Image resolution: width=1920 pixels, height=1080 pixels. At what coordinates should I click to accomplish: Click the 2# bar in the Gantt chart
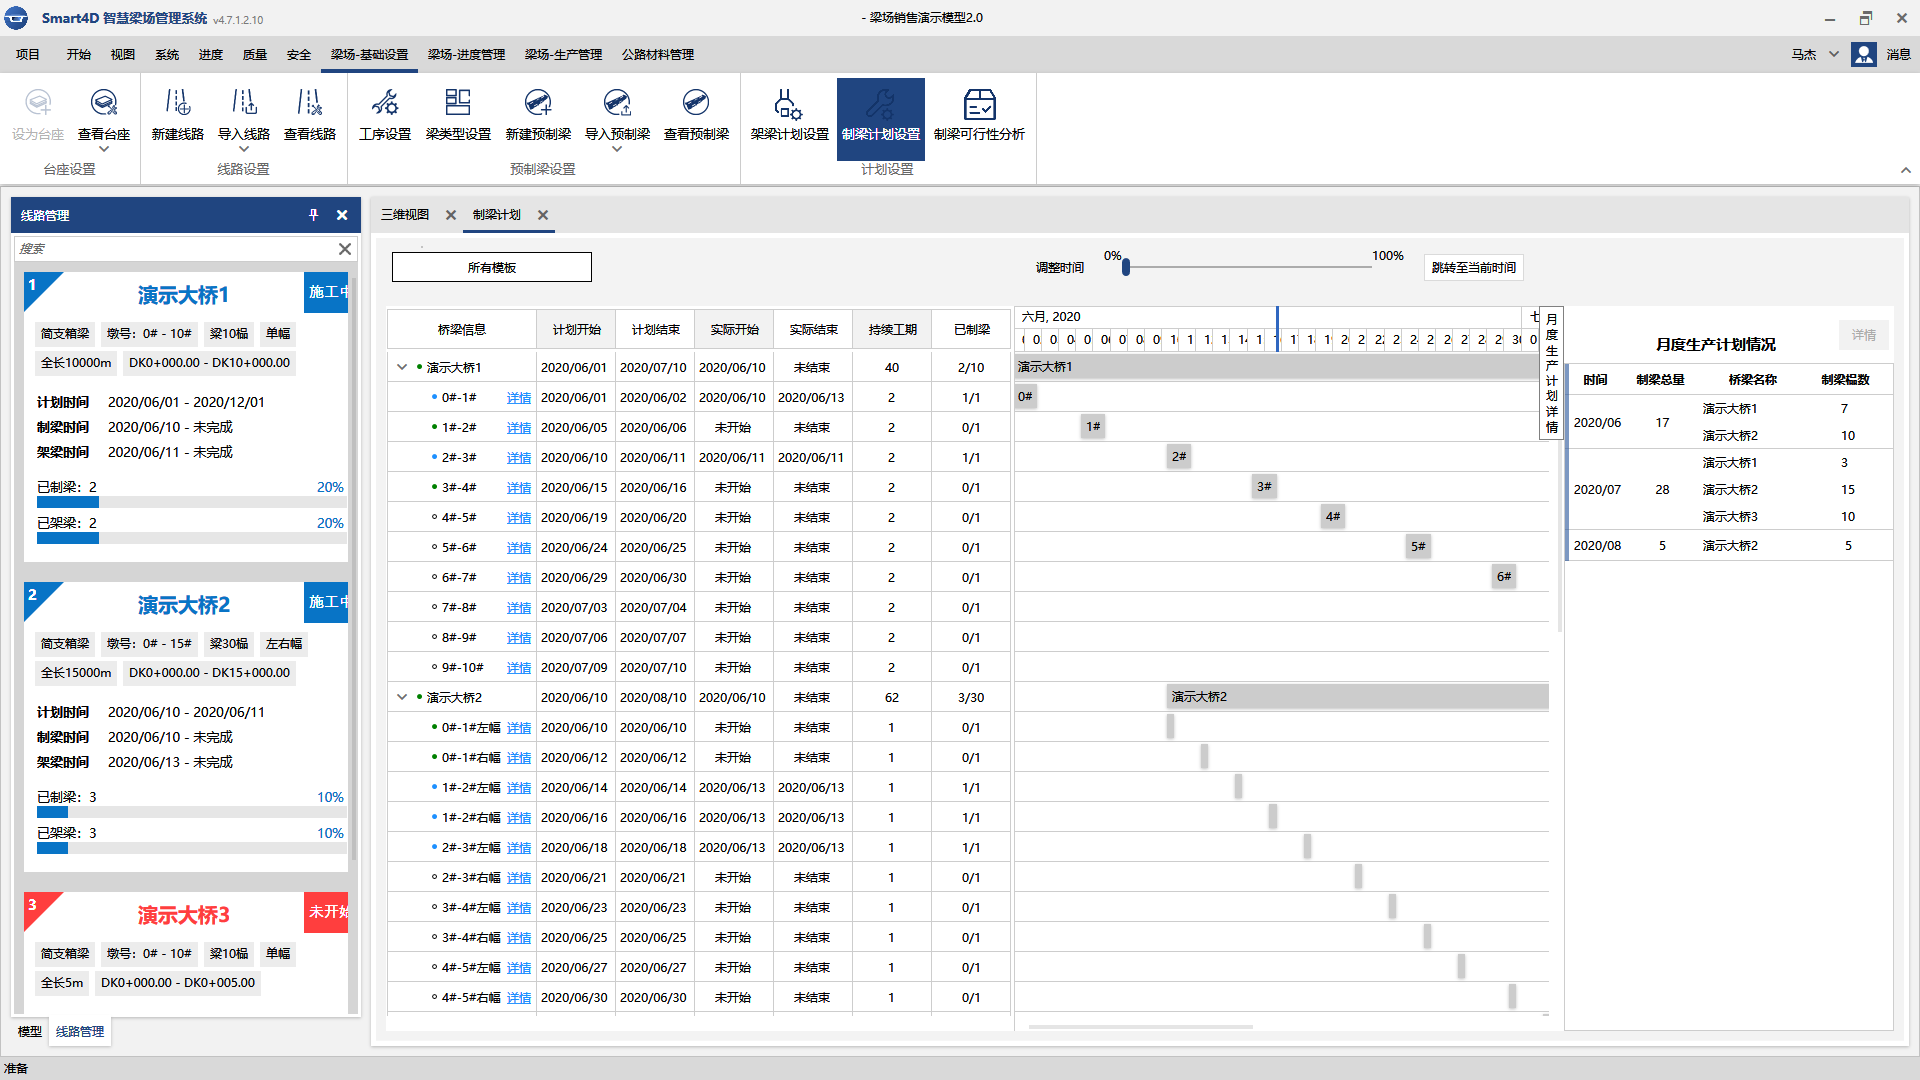click(1179, 457)
